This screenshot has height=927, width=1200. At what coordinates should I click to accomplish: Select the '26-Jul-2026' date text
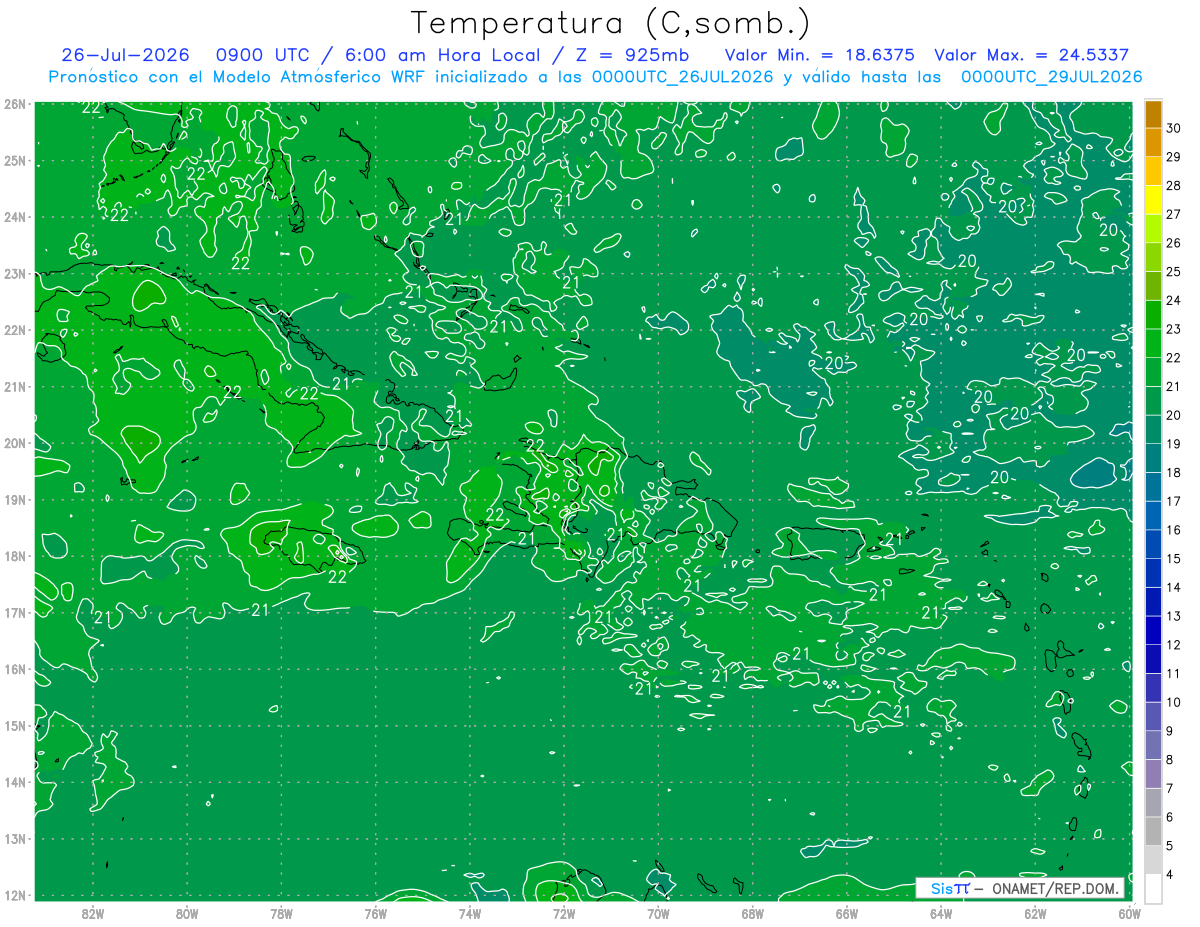(124, 55)
